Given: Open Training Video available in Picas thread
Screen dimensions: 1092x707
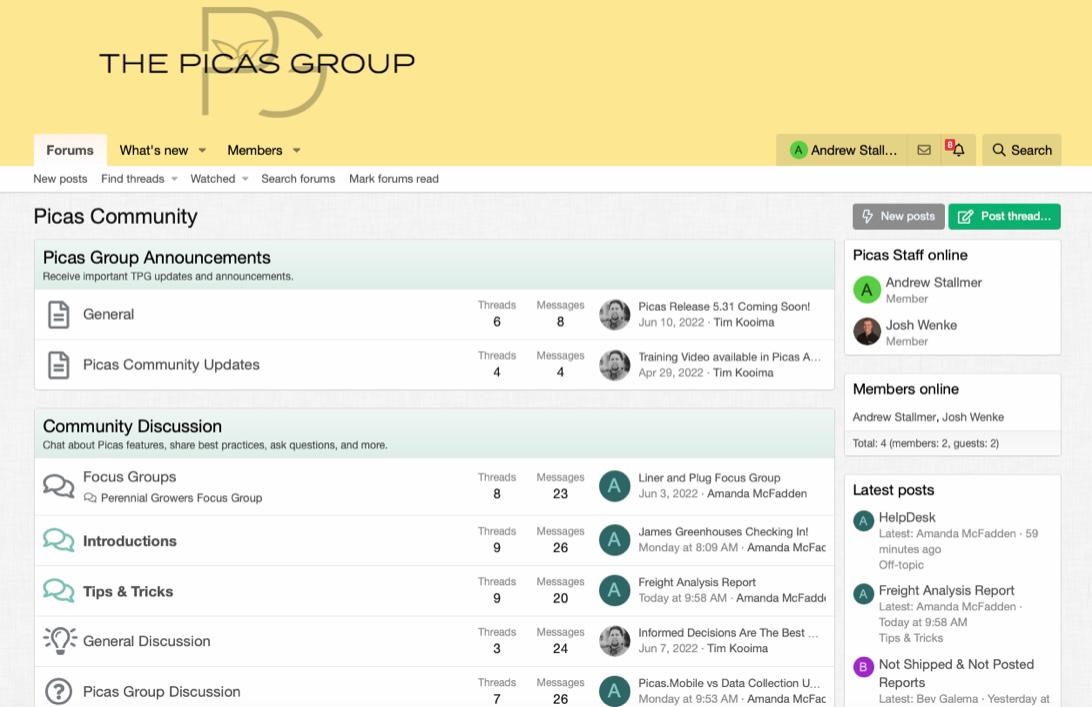Looking at the screenshot, I should click(x=730, y=357).
